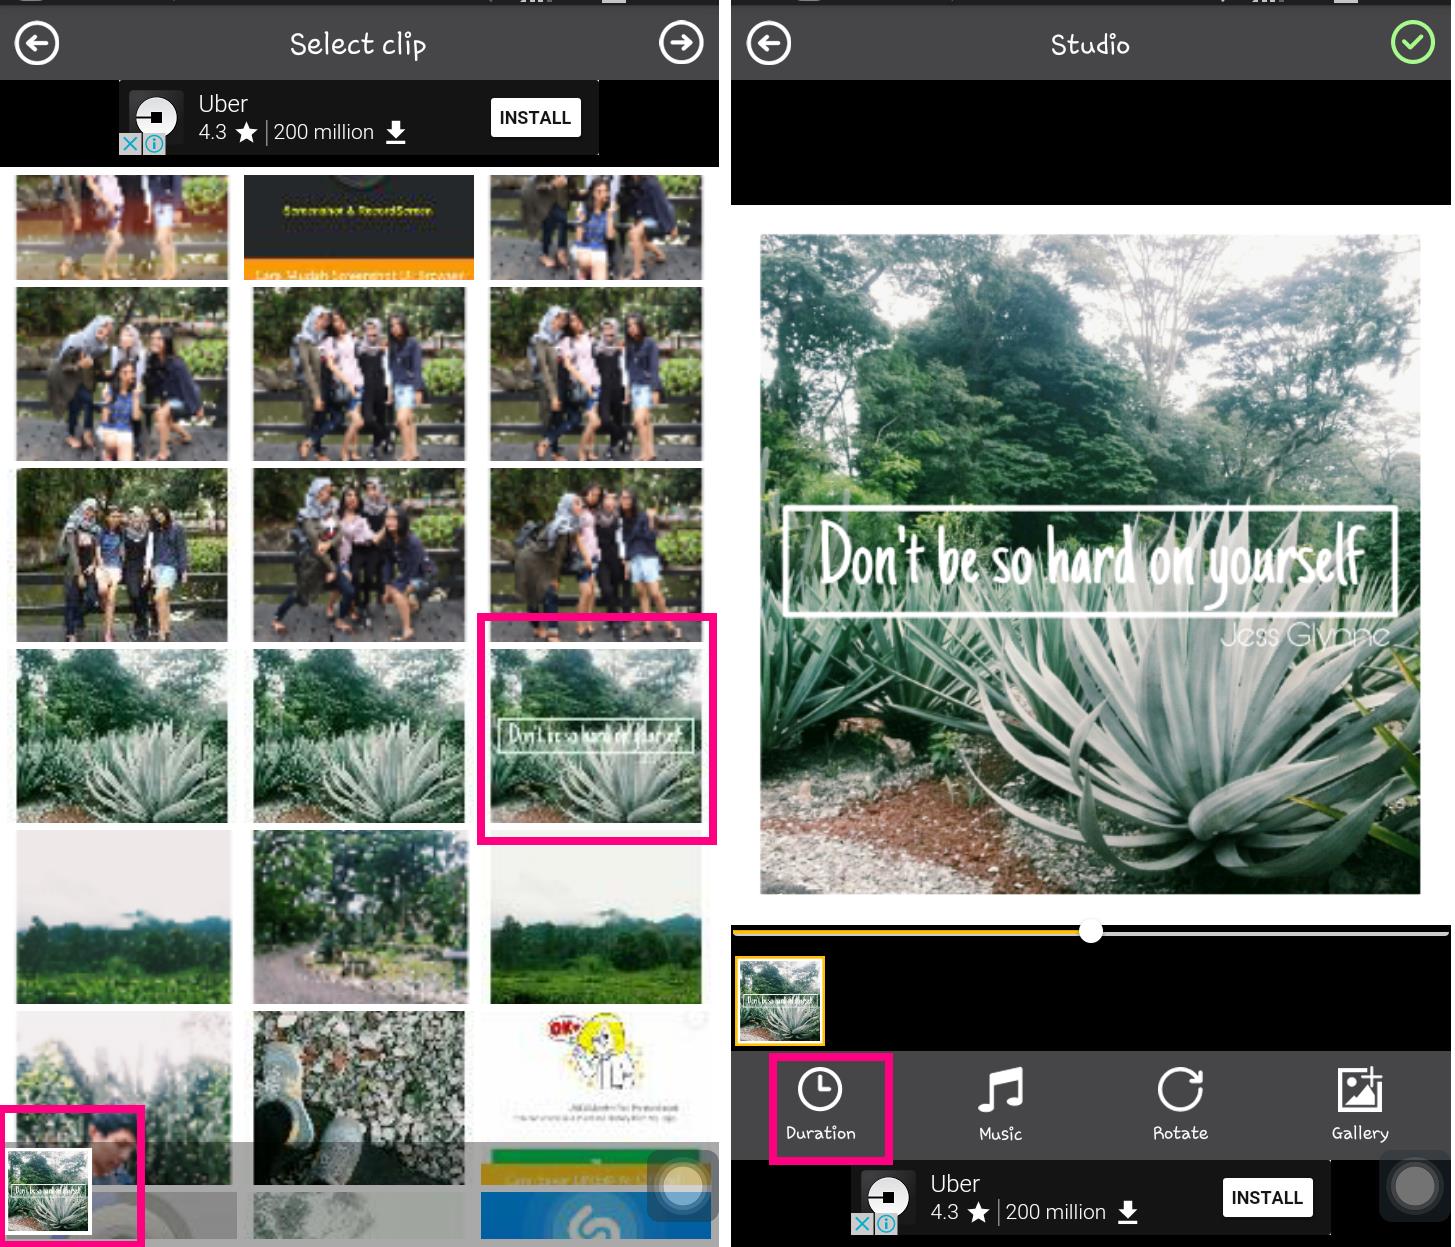Open ad info icon on Select clip screen
The image size is (1455, 1247).
tap(154, 144)
